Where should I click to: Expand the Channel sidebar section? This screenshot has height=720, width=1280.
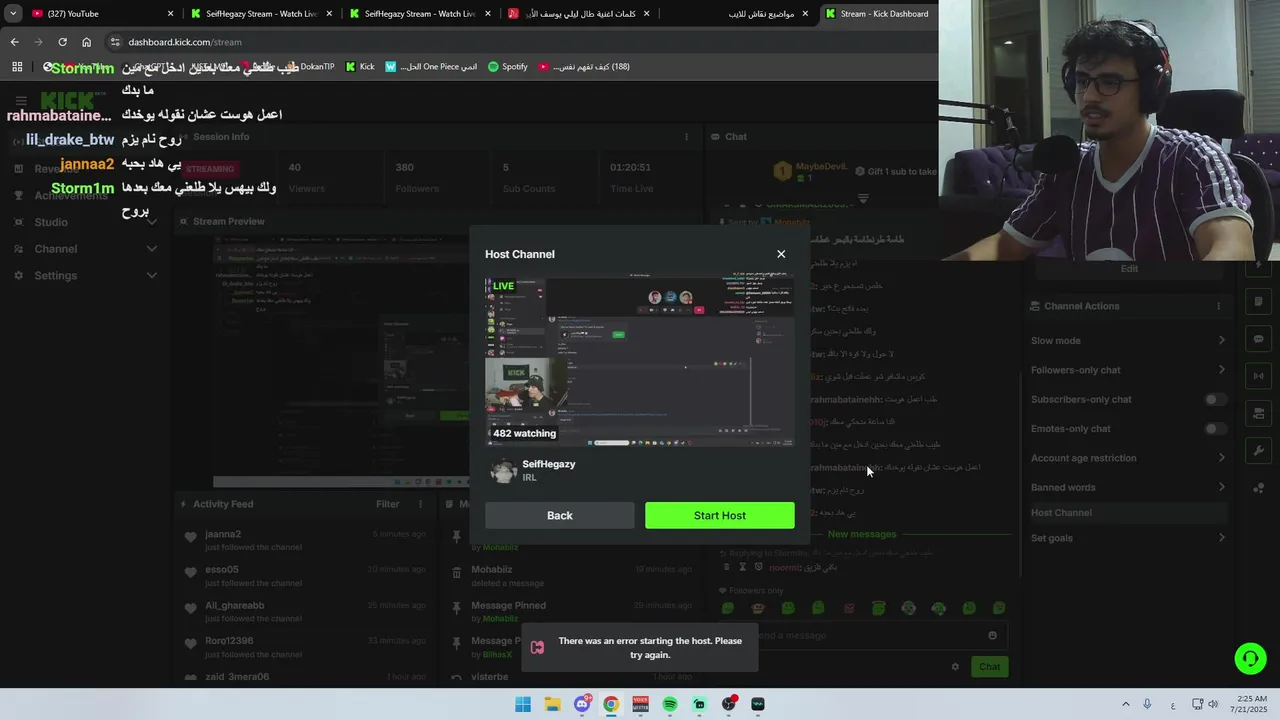tap(84, 249)
